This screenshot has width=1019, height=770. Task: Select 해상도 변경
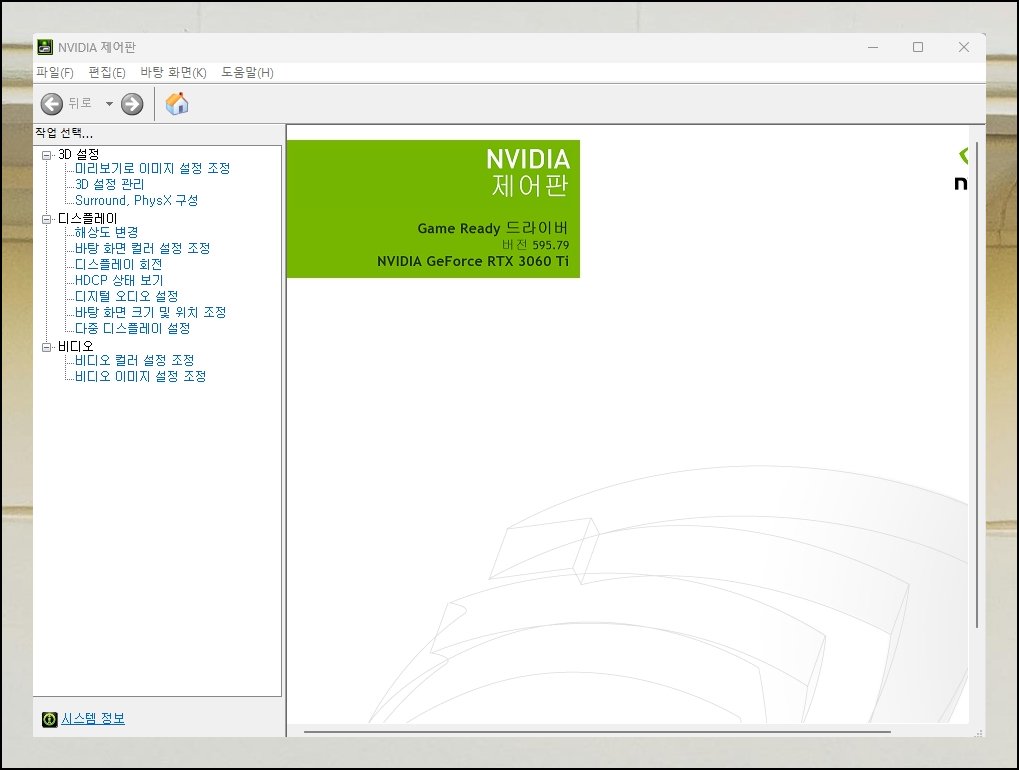107,232
